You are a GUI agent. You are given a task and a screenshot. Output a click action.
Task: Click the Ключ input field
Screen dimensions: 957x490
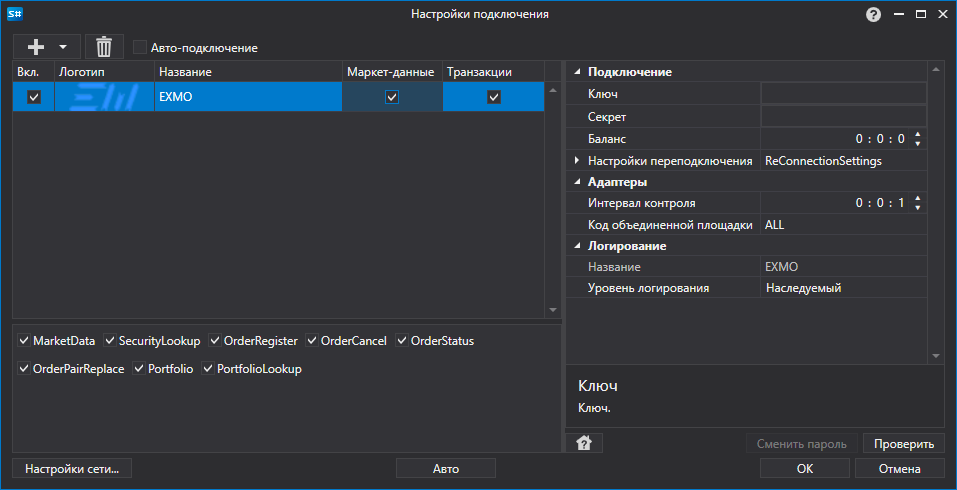coord(843,93)
